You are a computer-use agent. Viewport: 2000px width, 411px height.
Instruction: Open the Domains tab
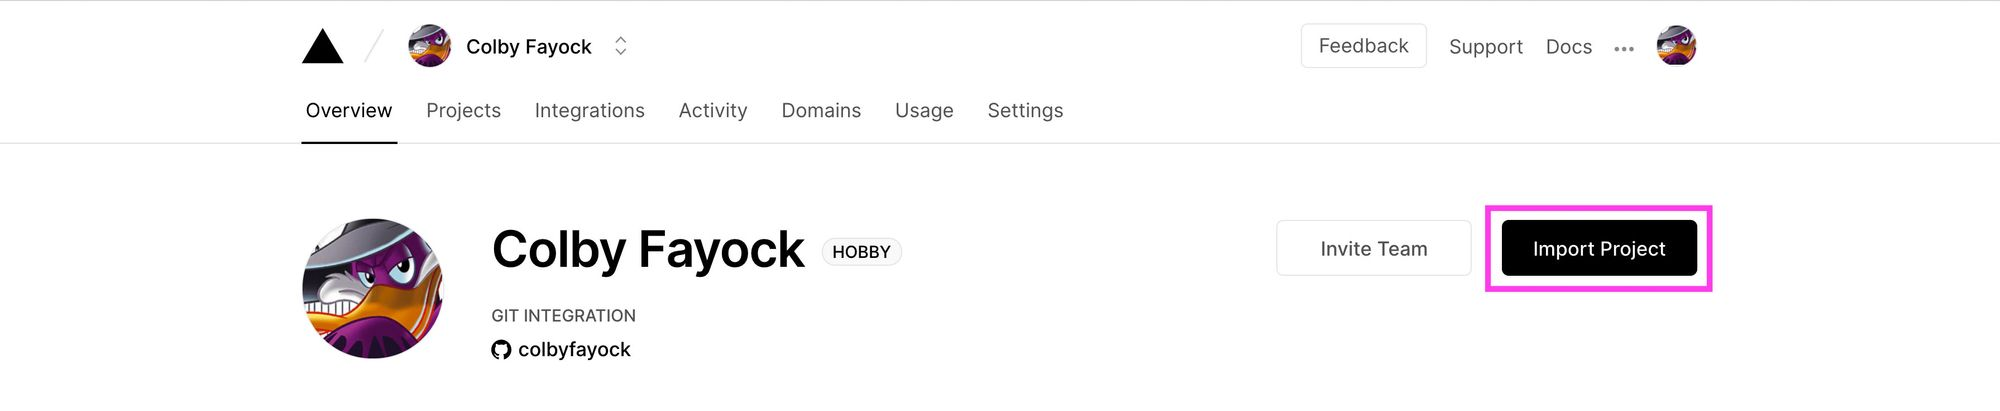821,110
